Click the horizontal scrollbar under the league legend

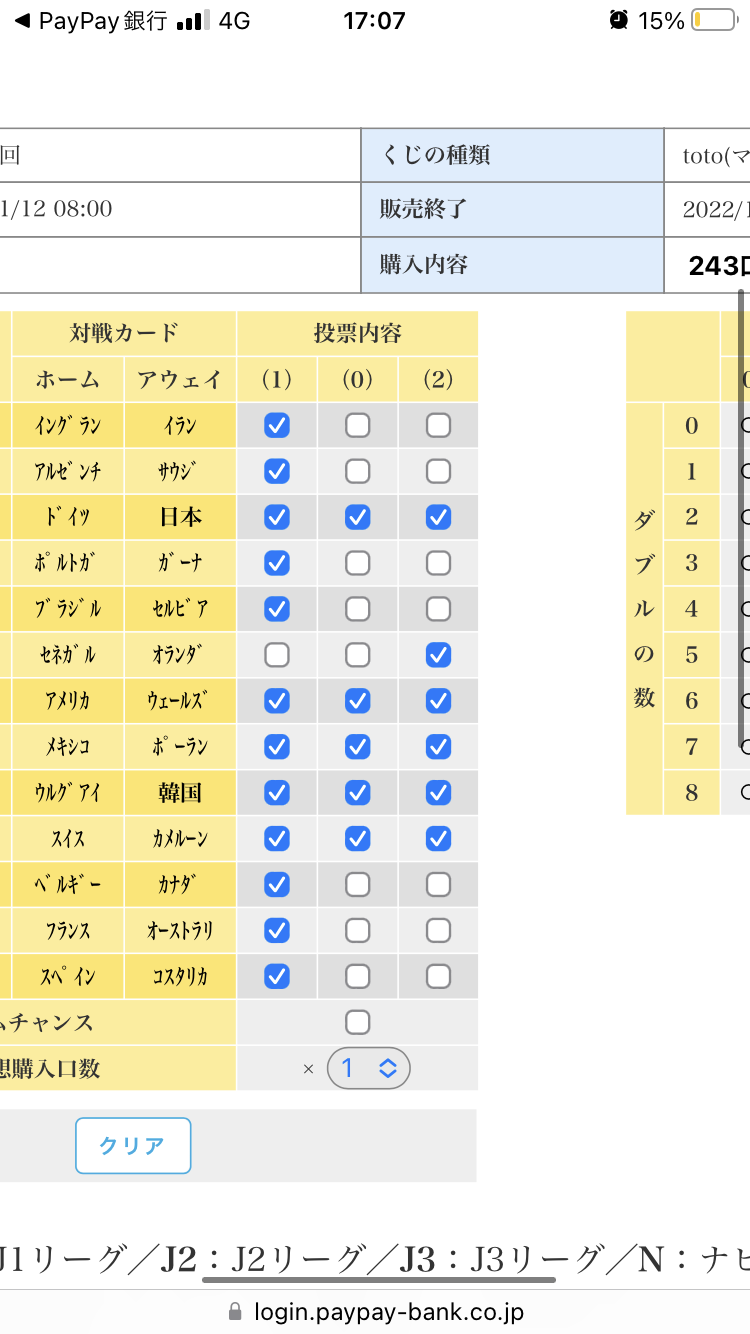click(379, 1279)
